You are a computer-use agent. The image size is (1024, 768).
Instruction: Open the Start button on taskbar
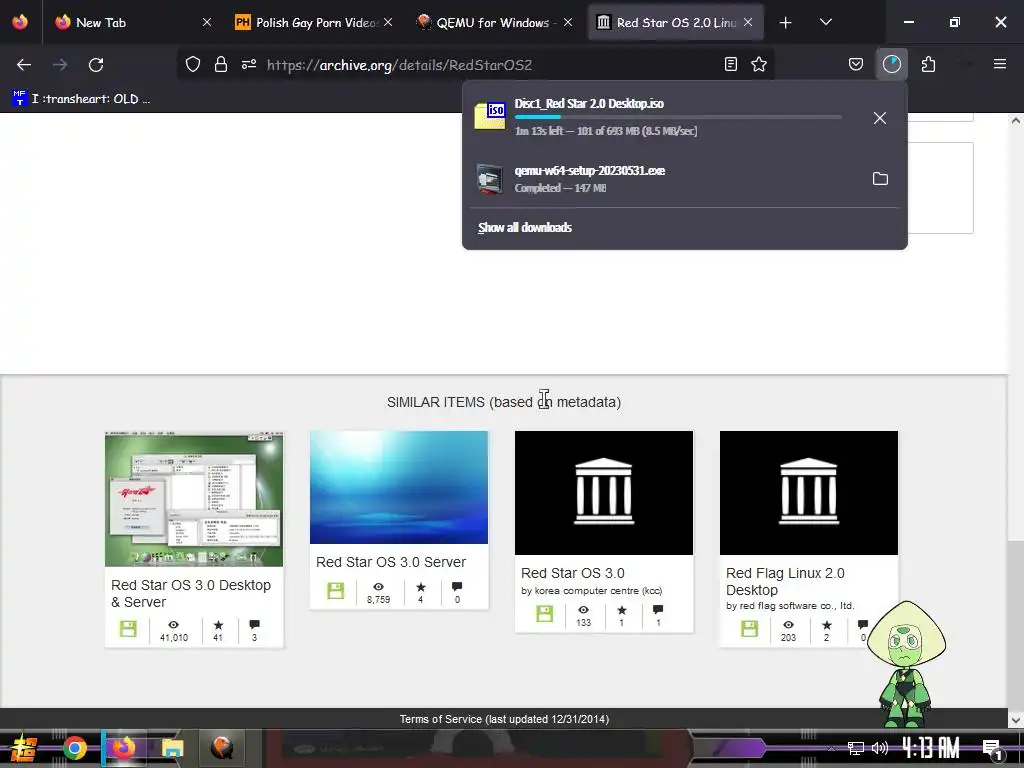(25, 748)
